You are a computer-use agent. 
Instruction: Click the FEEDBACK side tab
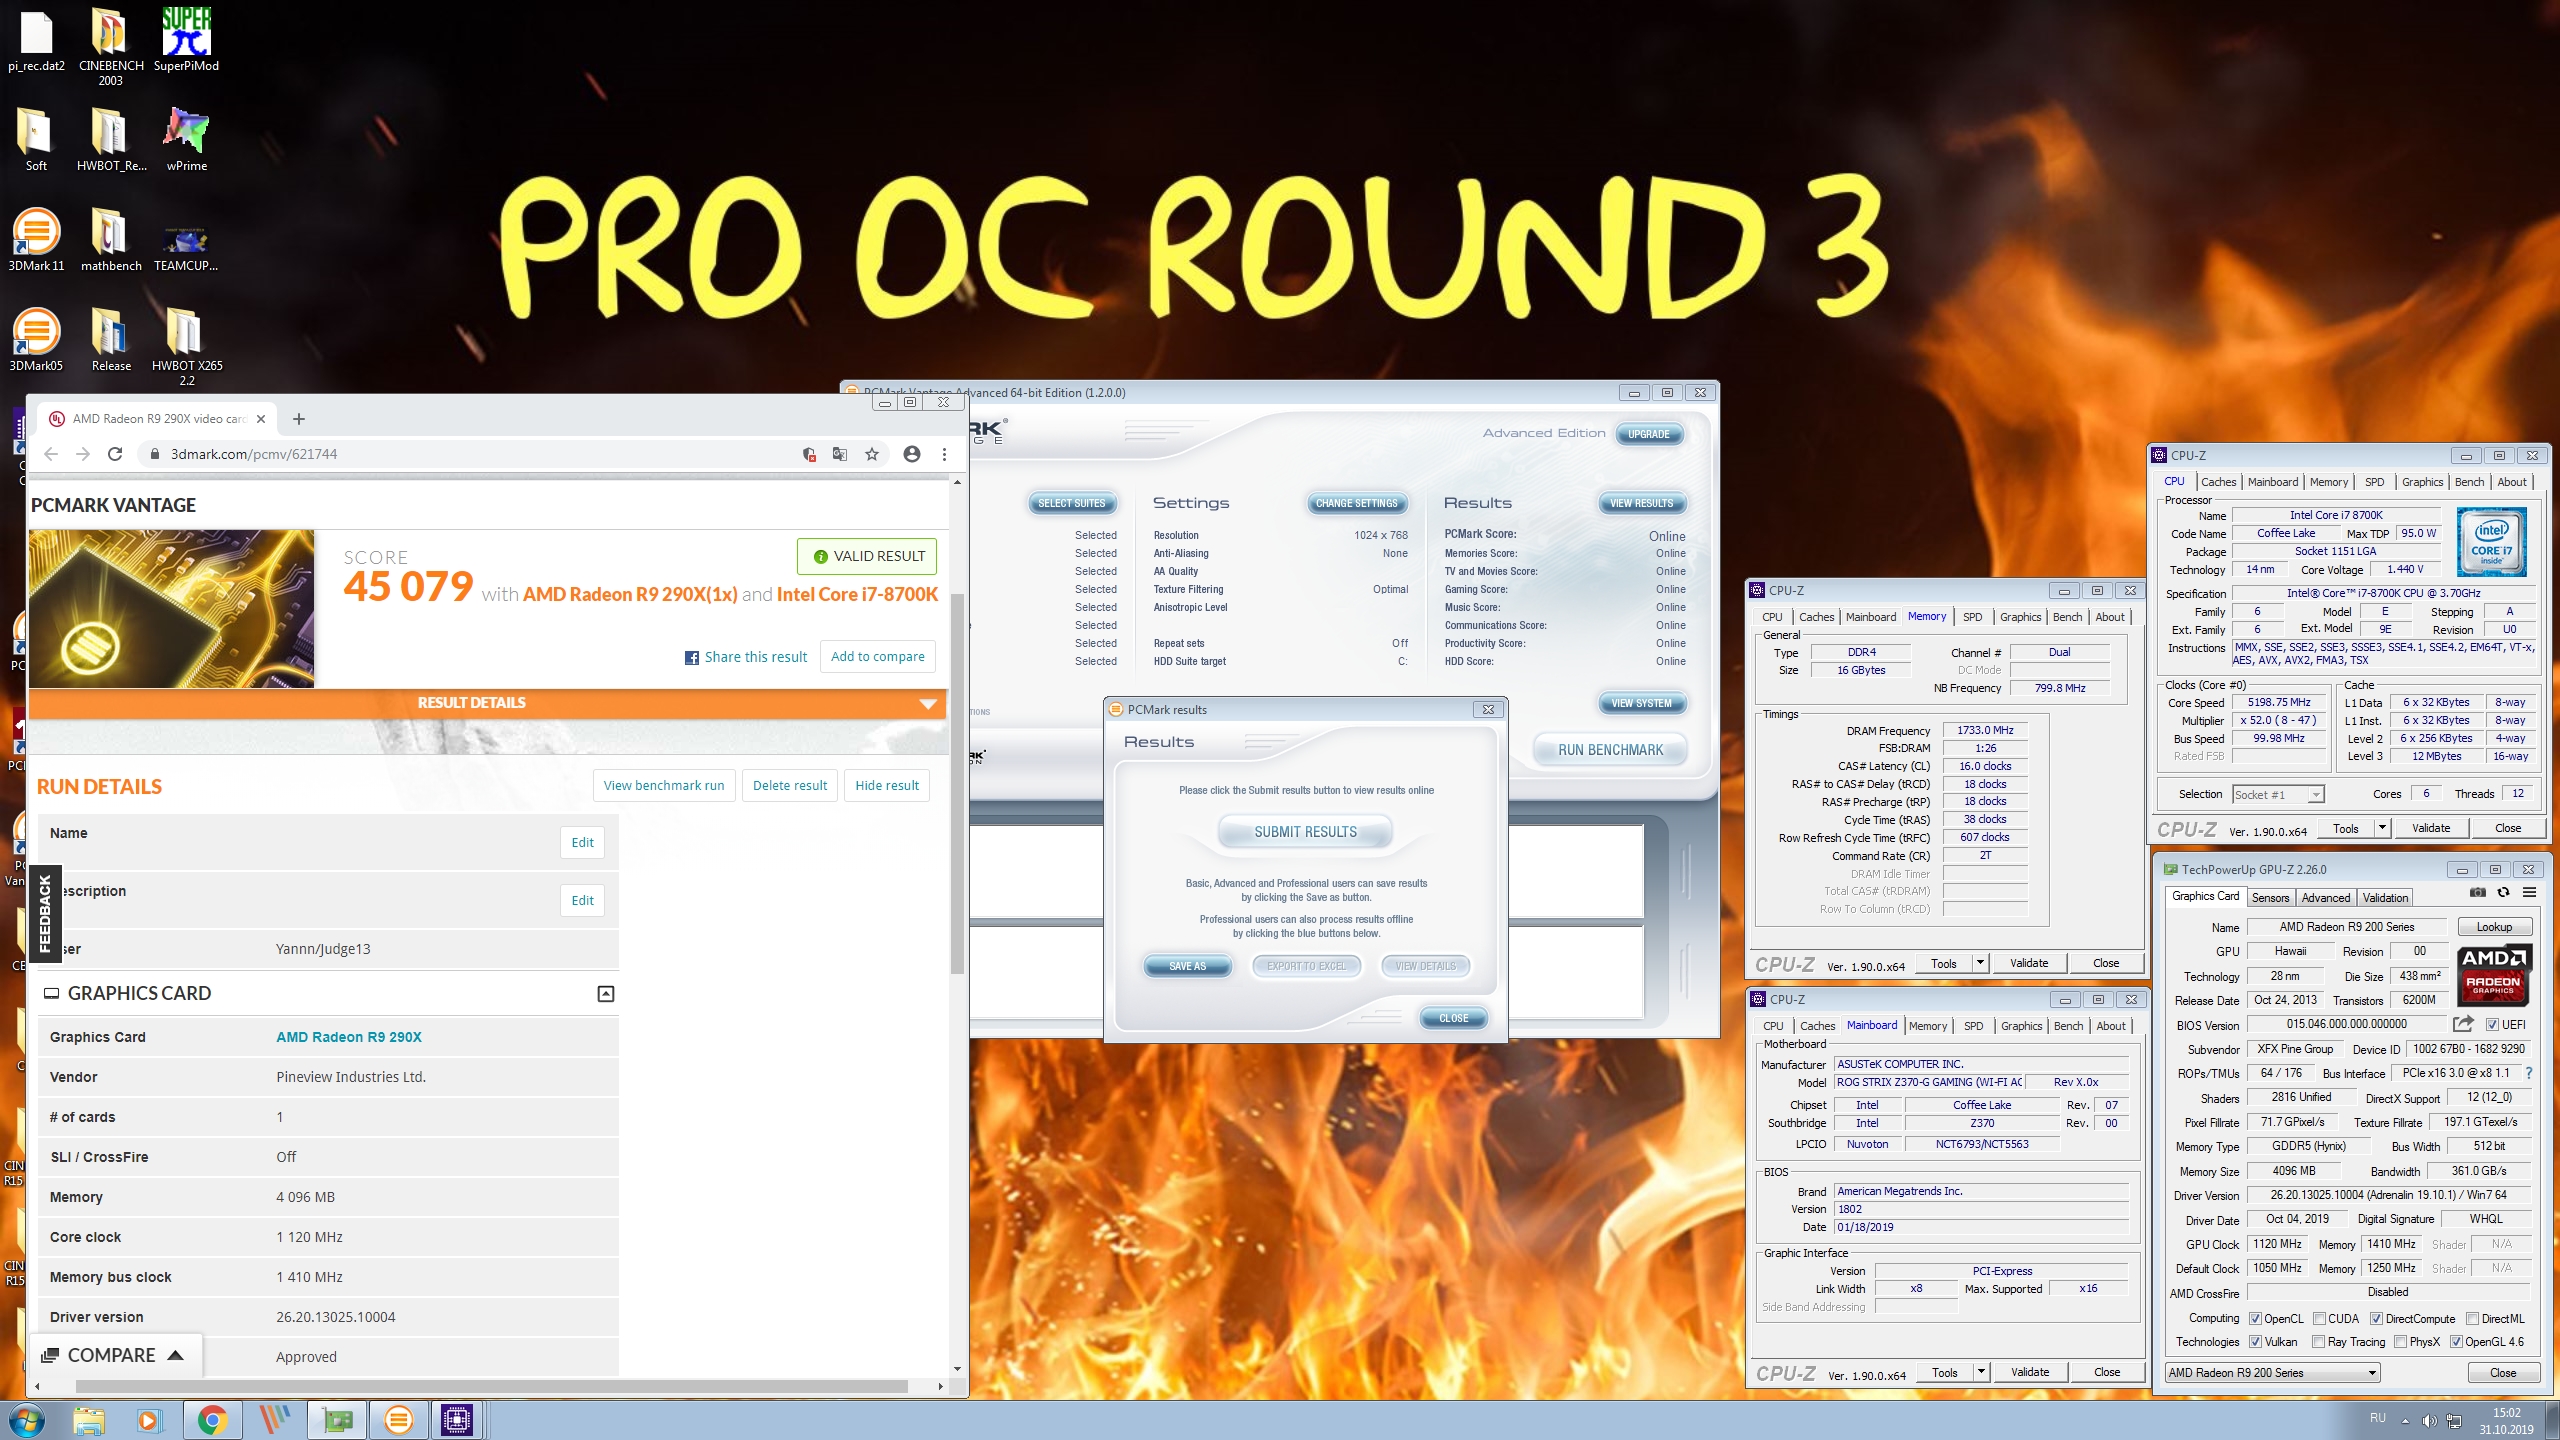coord(44,913)
